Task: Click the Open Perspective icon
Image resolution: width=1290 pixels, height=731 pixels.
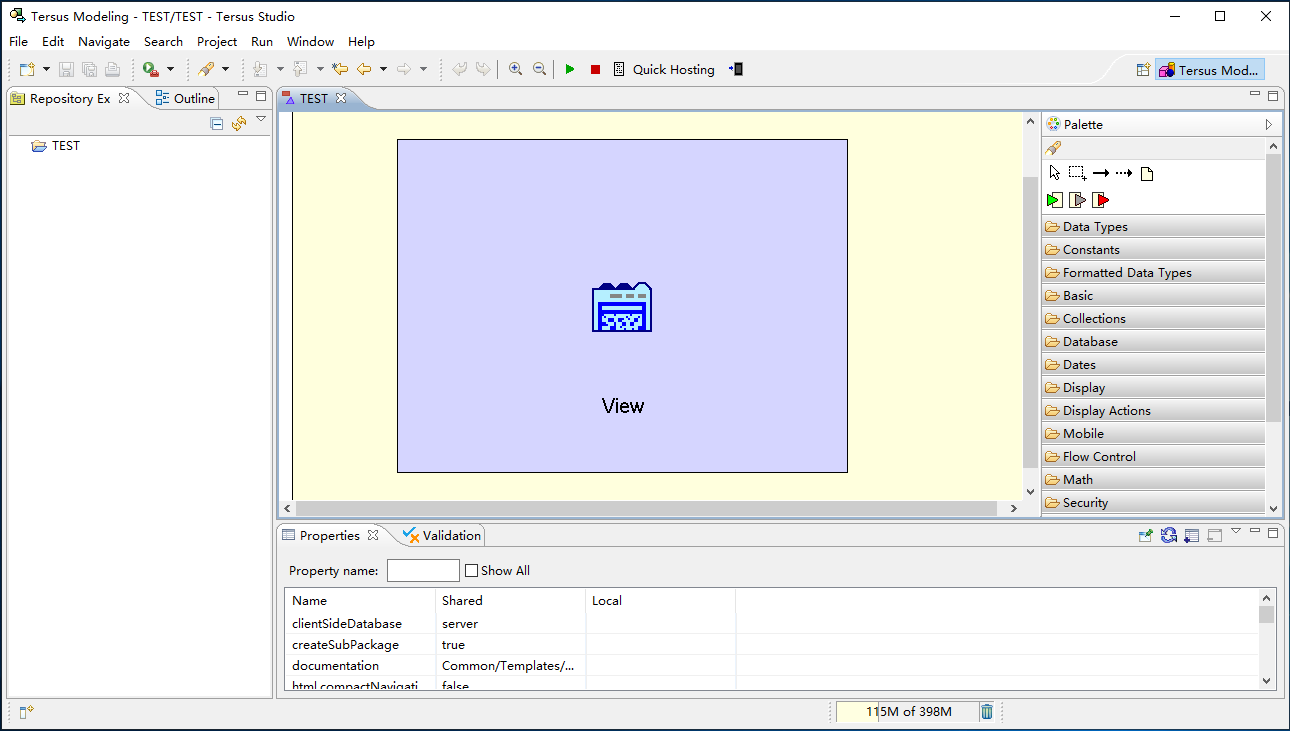Action: click(x=1143, y=70)
